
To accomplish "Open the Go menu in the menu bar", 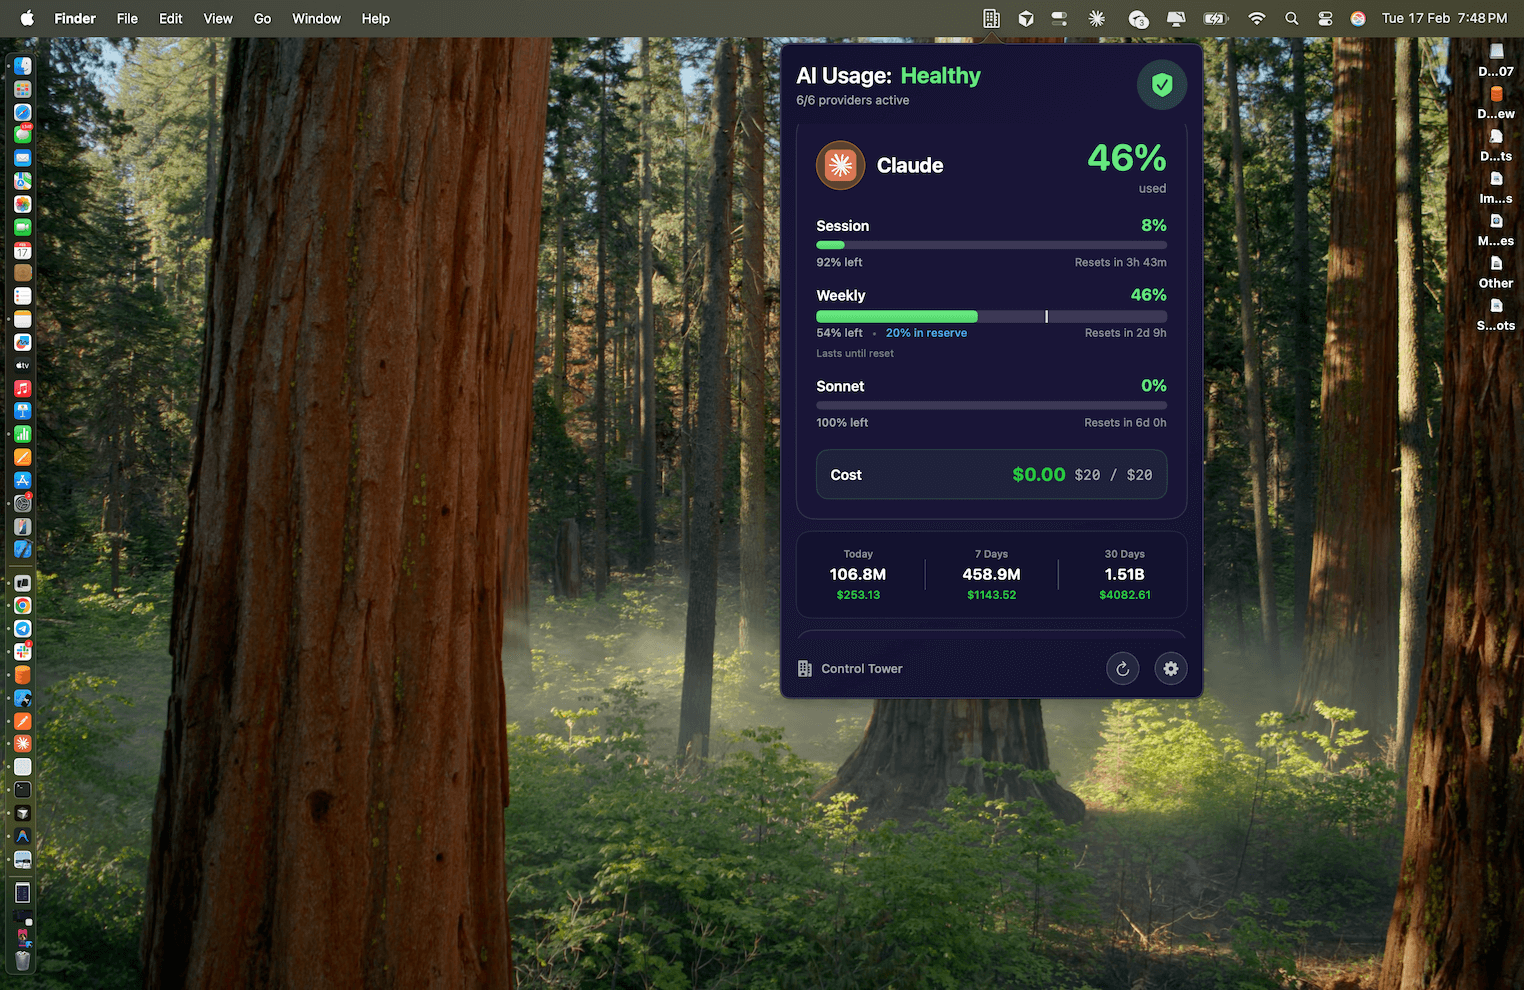I will (x=262, y=18).
